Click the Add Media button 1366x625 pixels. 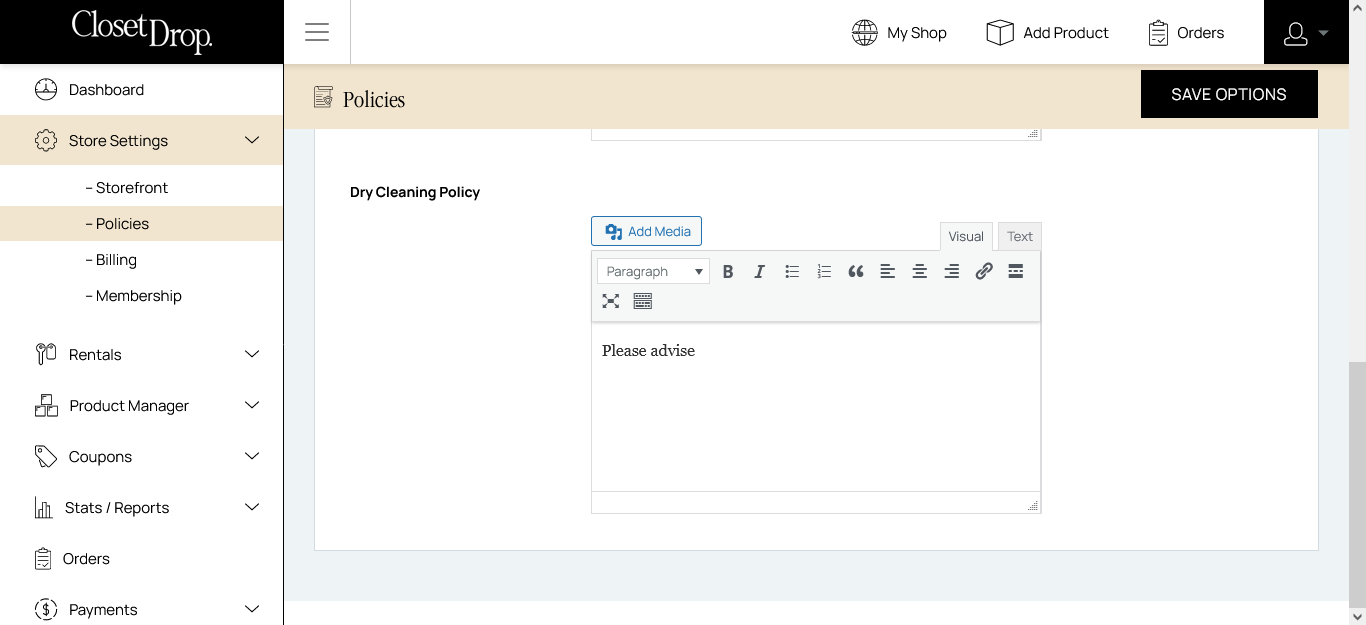647,231
